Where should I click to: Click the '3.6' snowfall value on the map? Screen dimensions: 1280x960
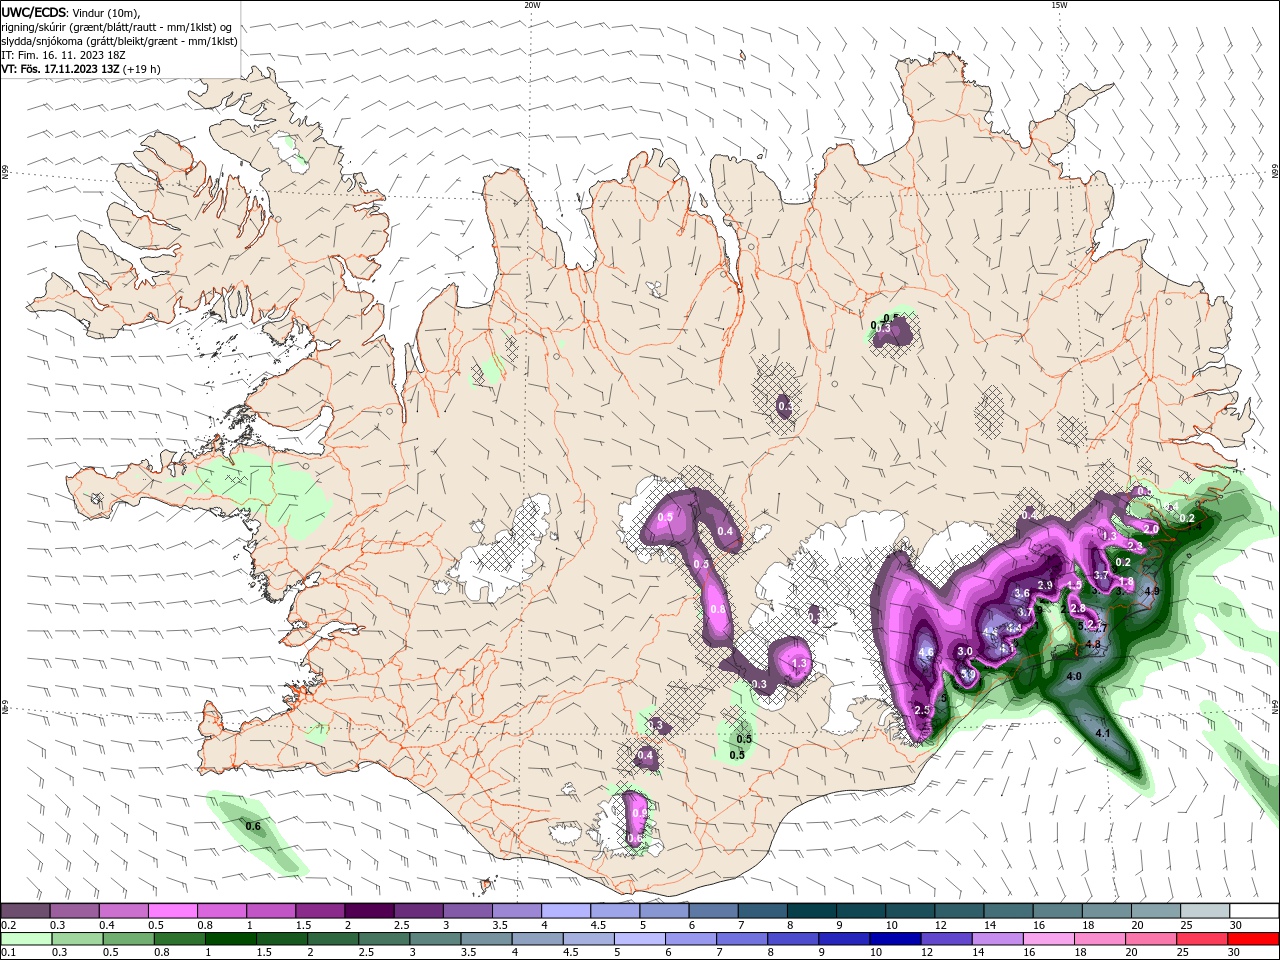pyautogui.click(x=1022, y=594)
